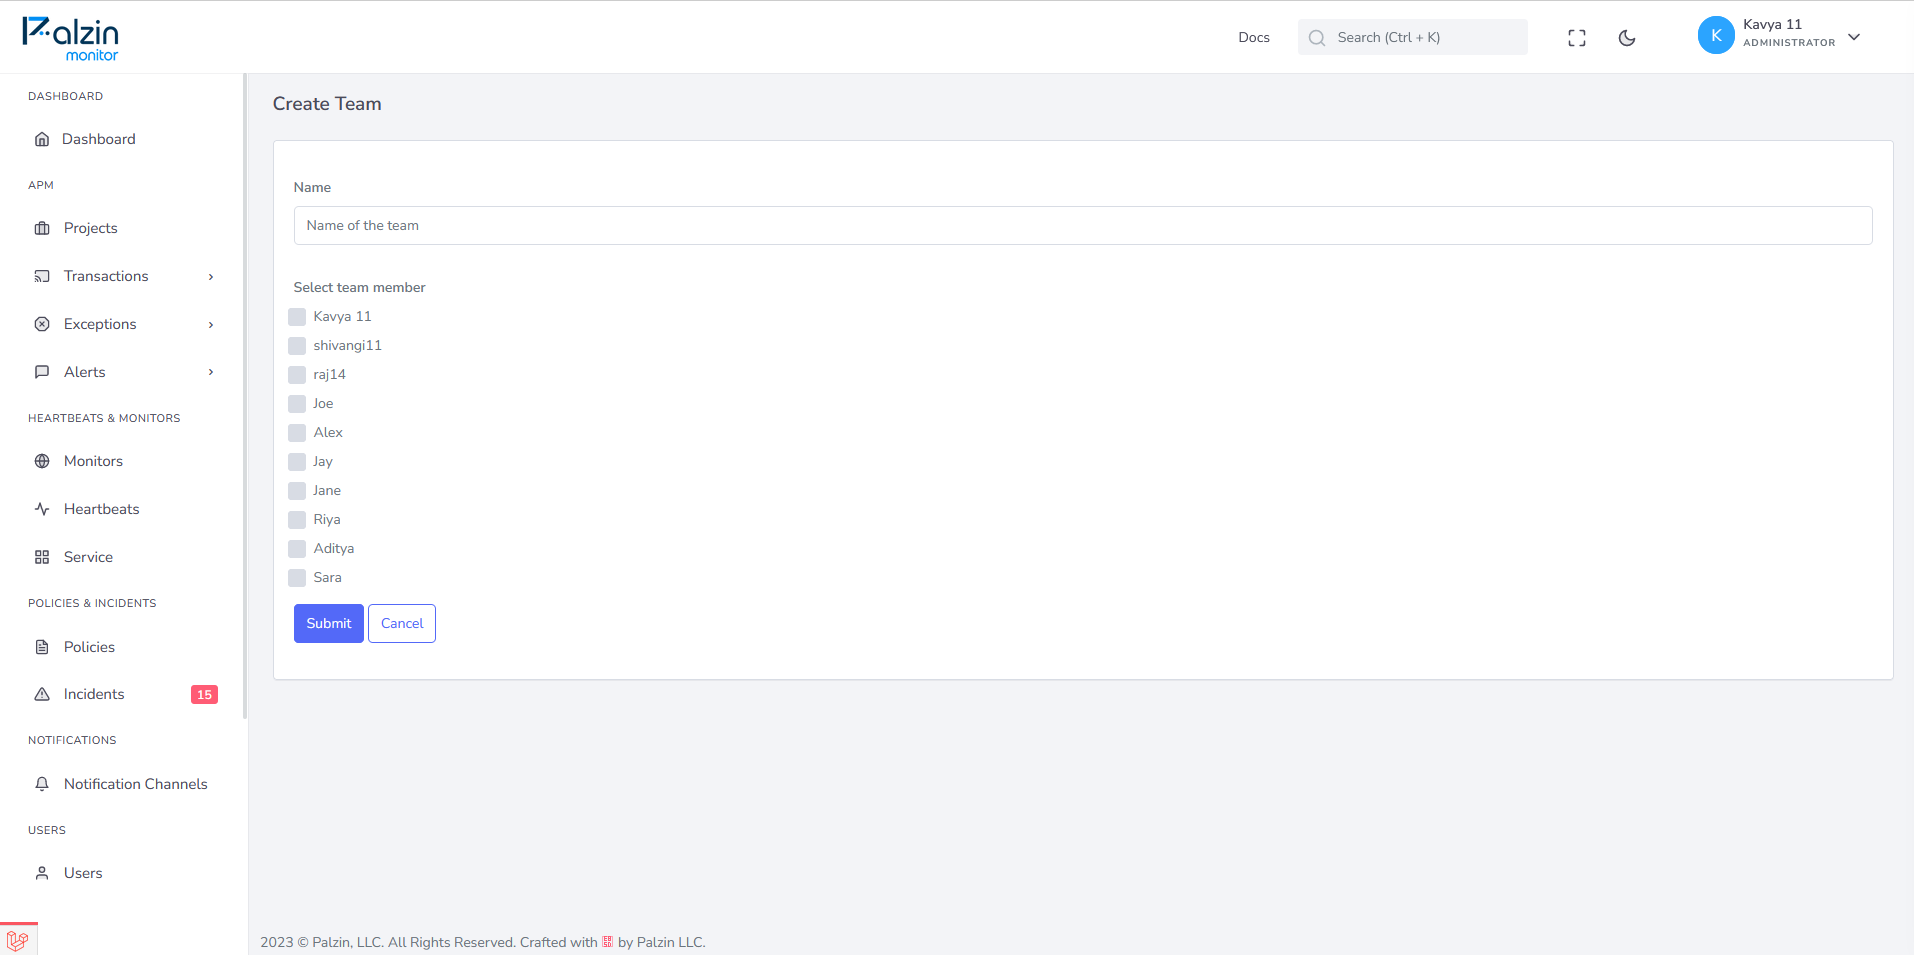The image size is (1914, 955).
Task: Focus the team Name input field
Action: 1083,226
